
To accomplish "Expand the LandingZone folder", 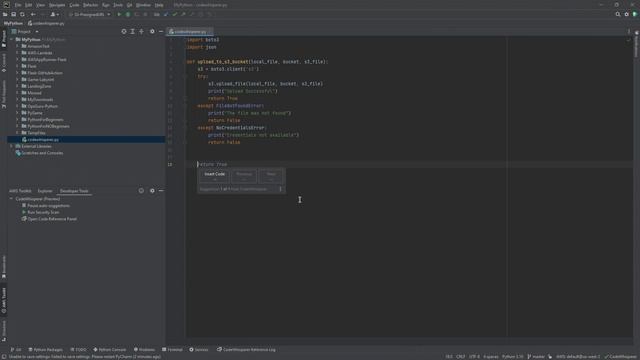I will 17,86.
